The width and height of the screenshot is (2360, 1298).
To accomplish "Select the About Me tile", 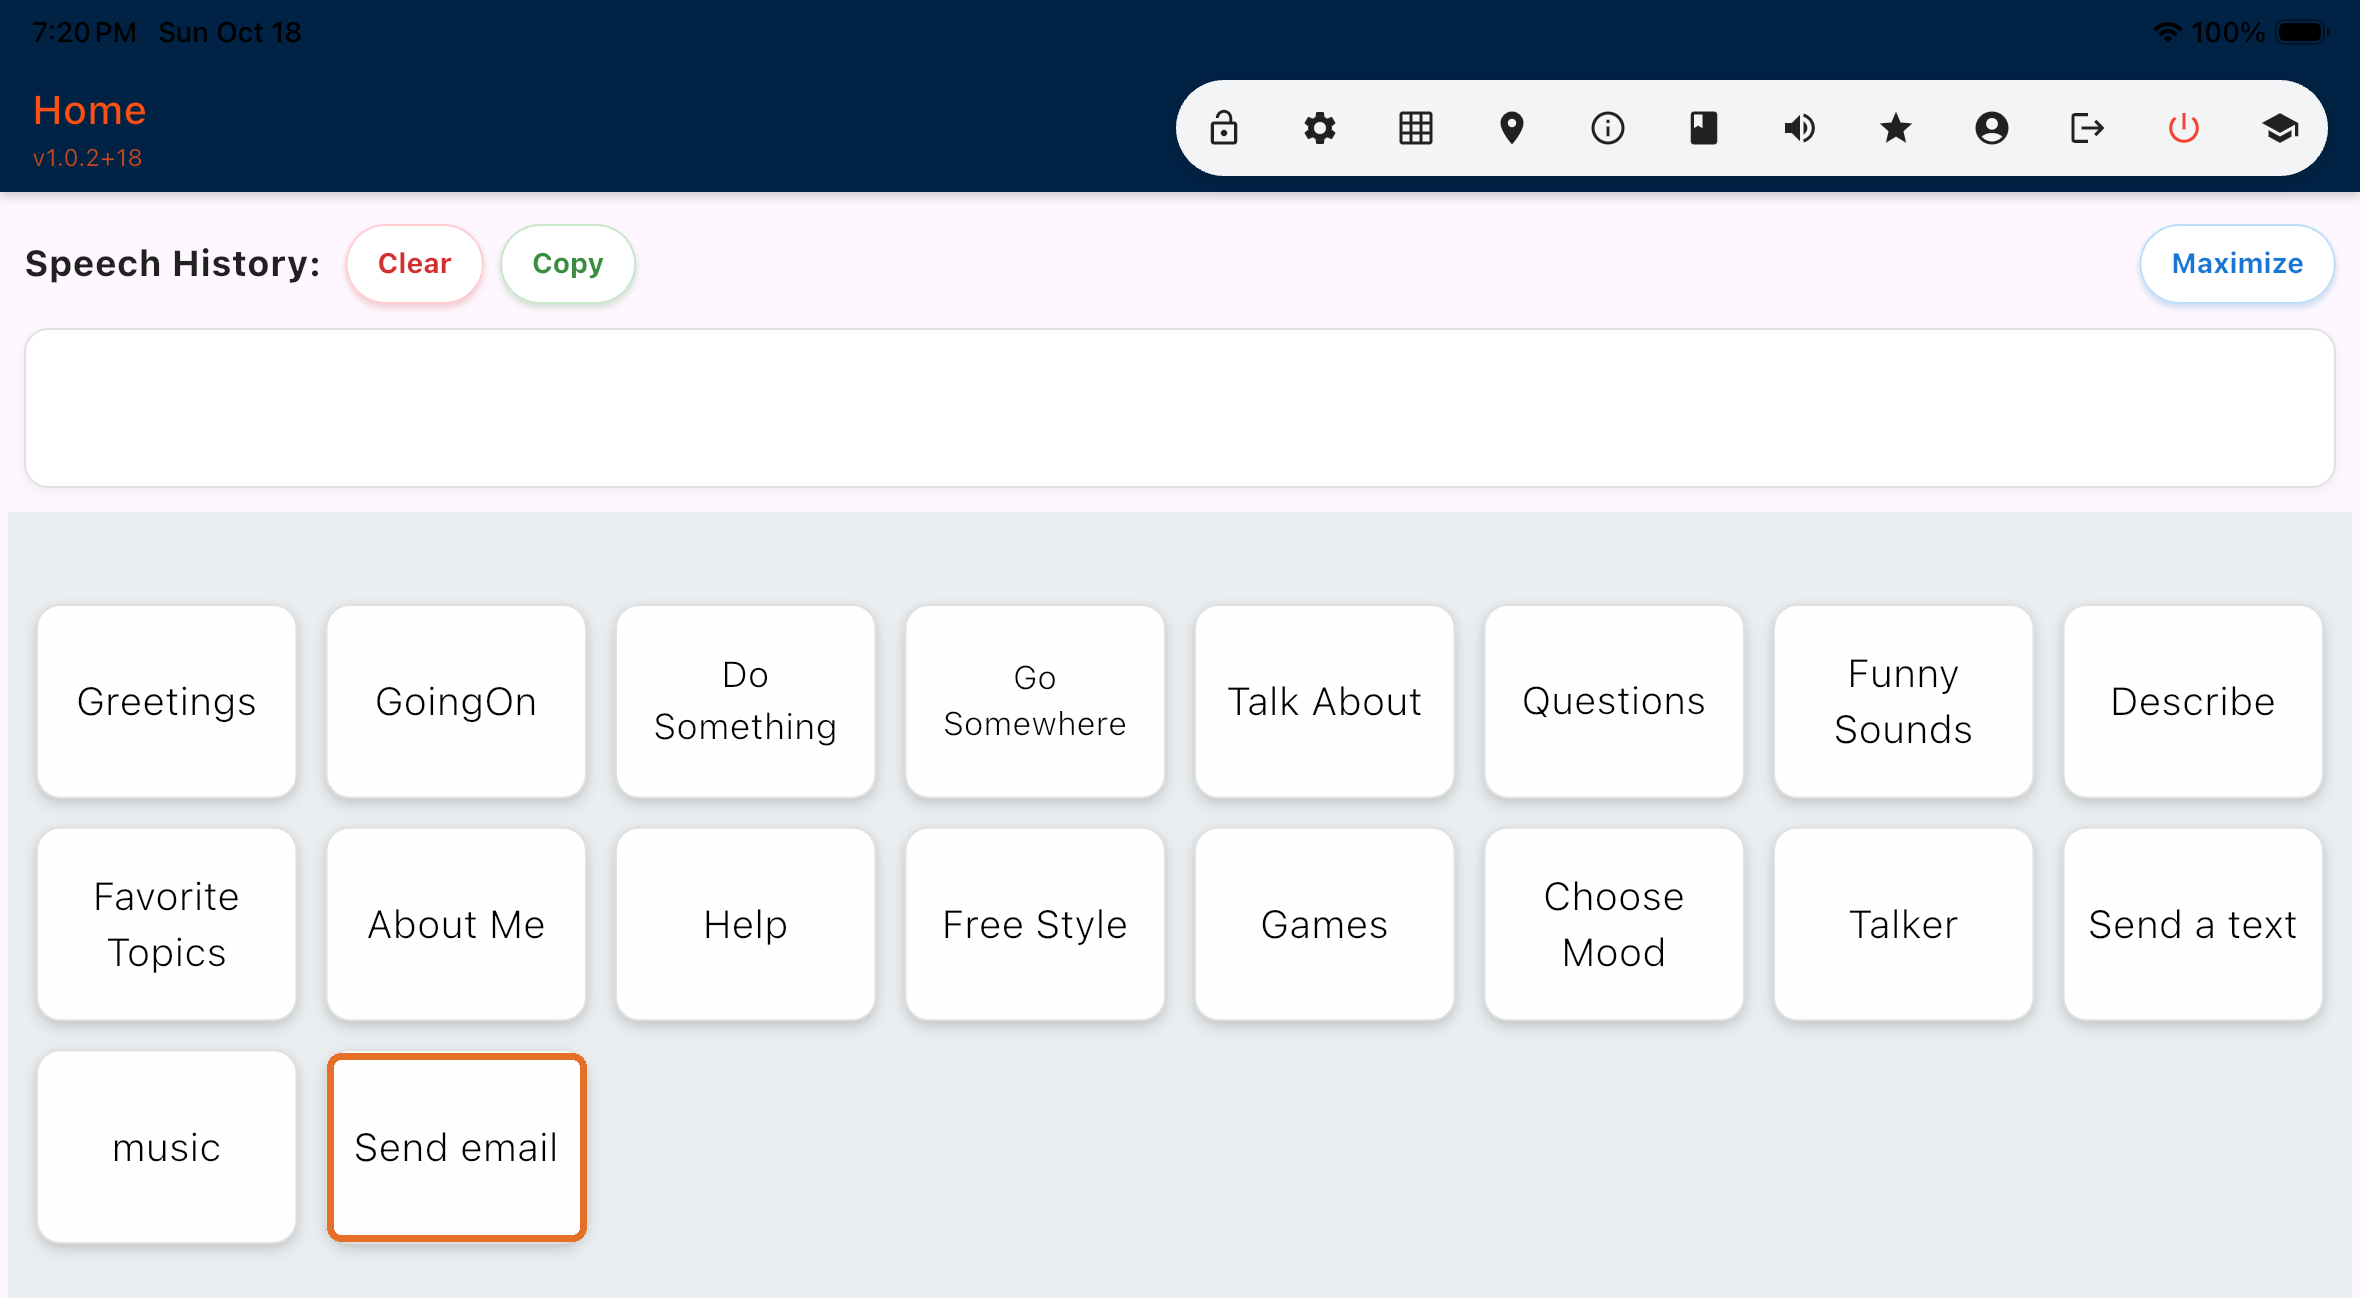I will coord(456,925).
